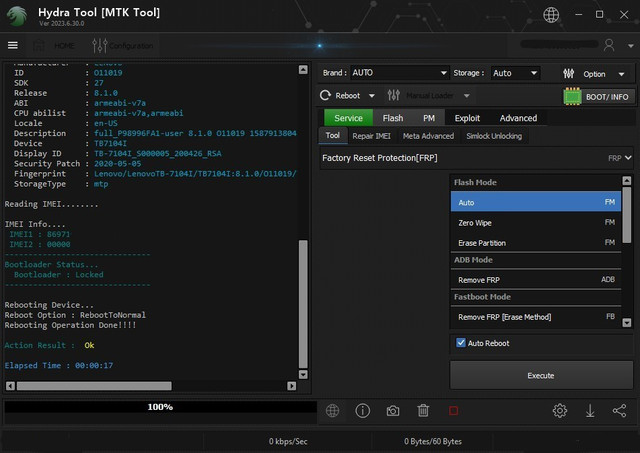Click the Reboot button
The height and width of the screenshot is (453, 640).
[340, 95]
